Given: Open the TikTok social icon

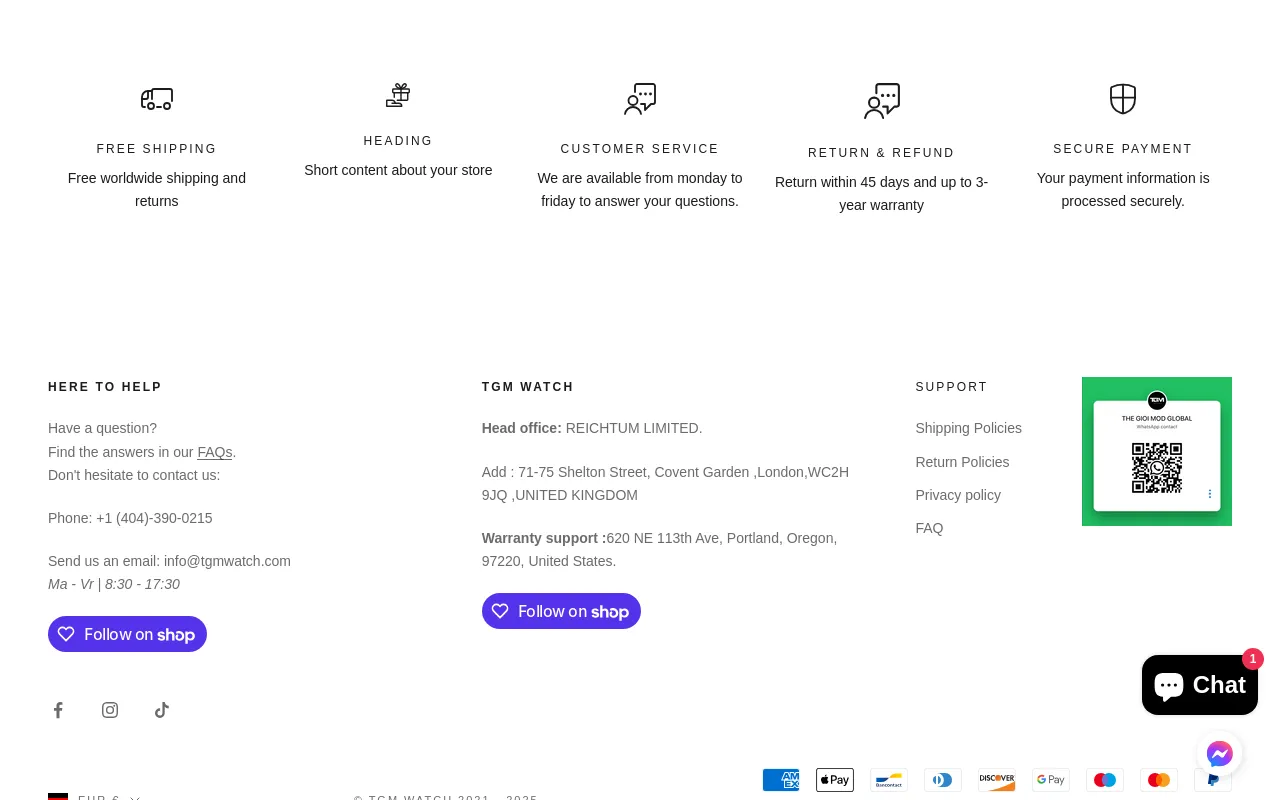Looking at the screenshot, I should (x=162, y=710).
